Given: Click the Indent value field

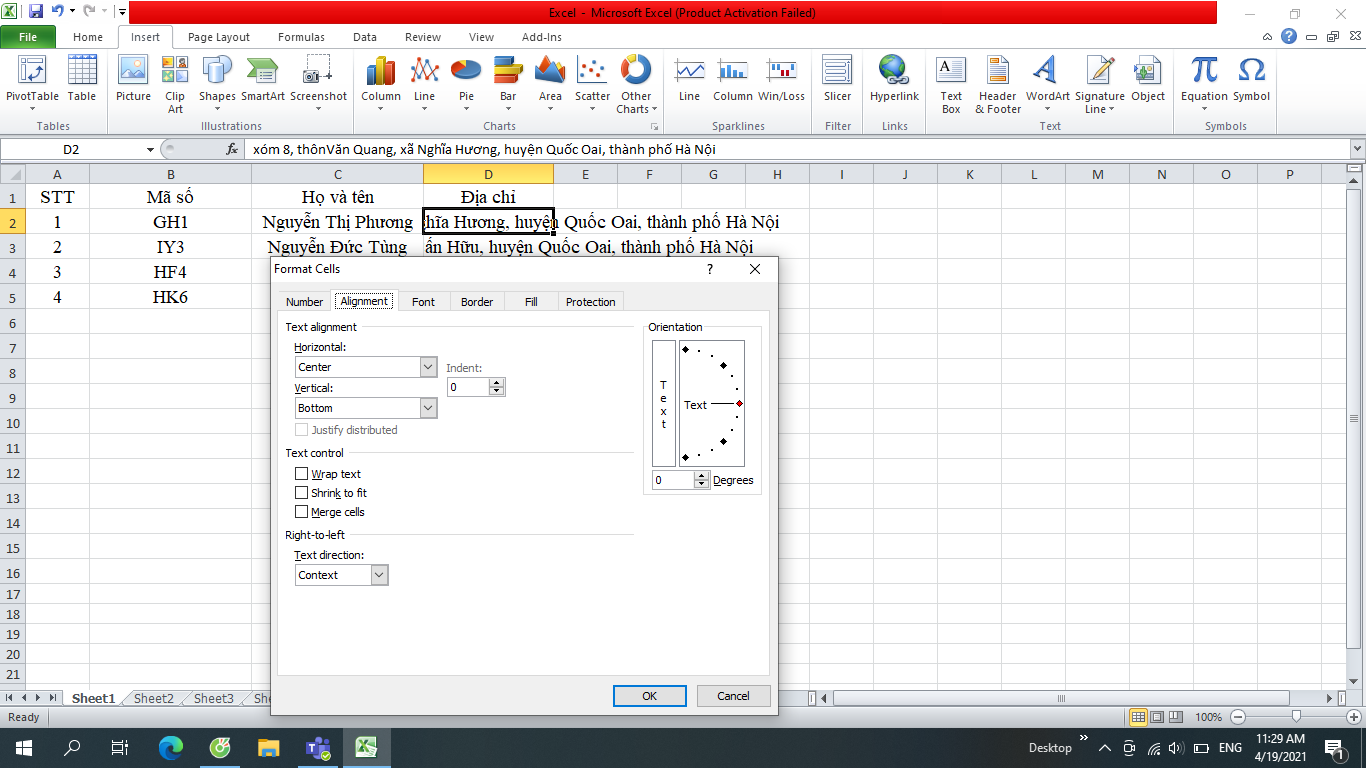Looking at the screenshot, I should (x=468, y=387).
